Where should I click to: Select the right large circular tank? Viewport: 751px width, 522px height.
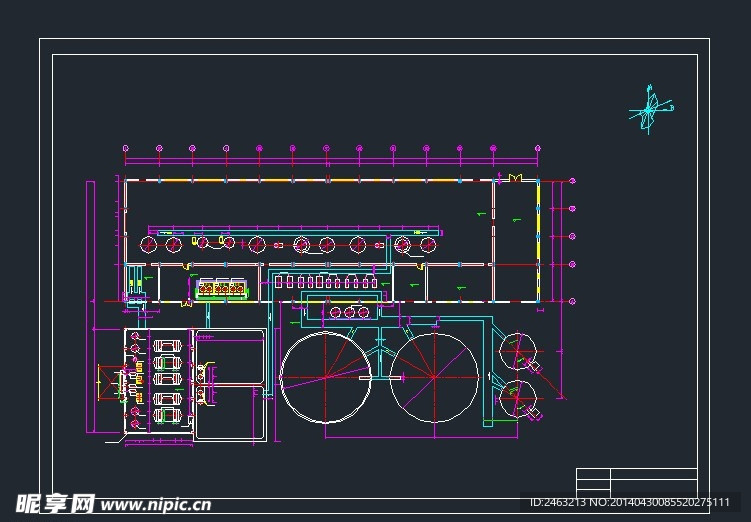pyautogui.click(x=434, y=377)
